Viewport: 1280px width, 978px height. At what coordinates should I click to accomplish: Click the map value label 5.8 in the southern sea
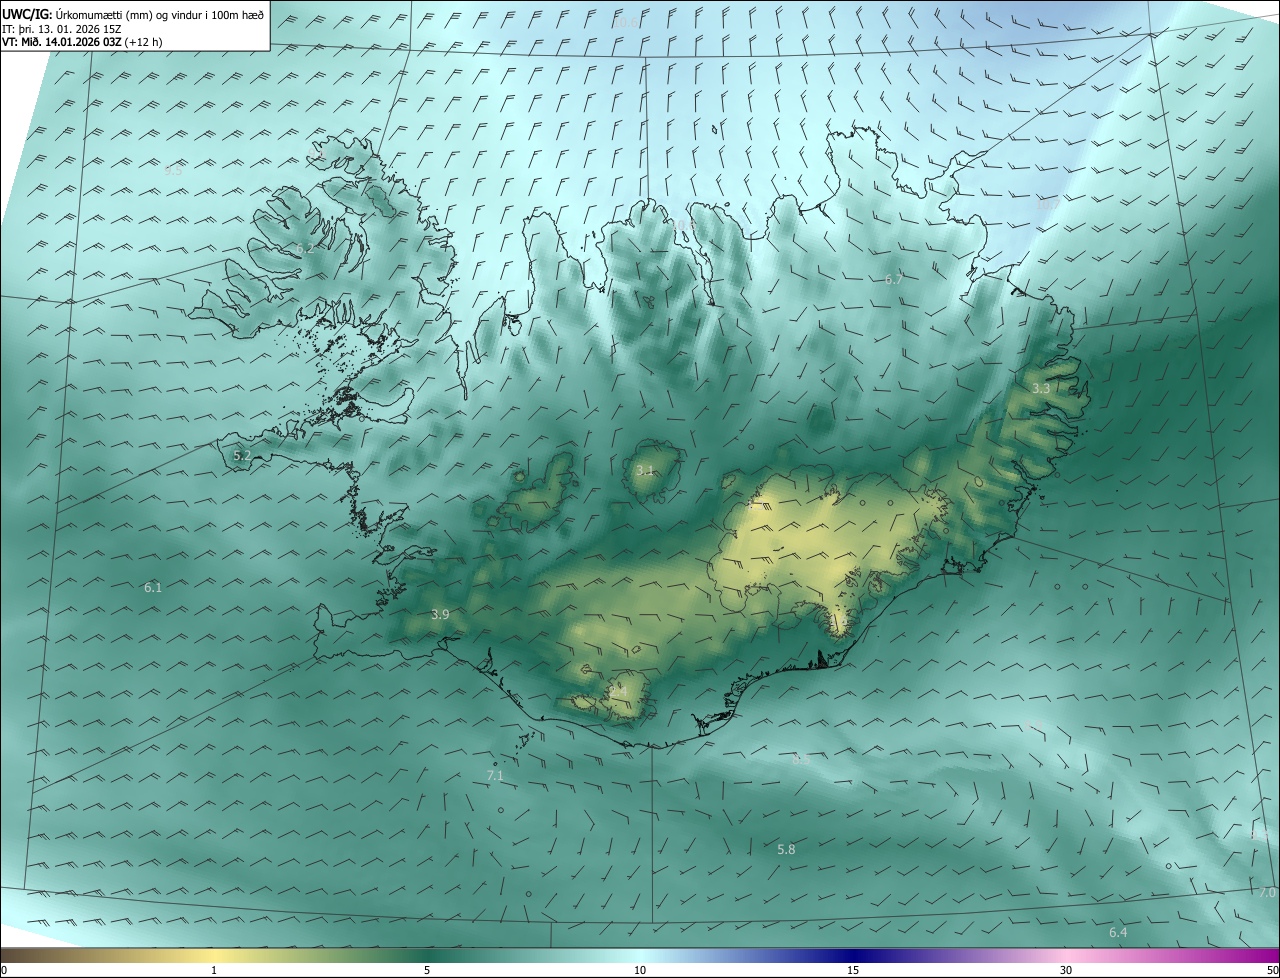pyautogui.click(x=787, y=849)
